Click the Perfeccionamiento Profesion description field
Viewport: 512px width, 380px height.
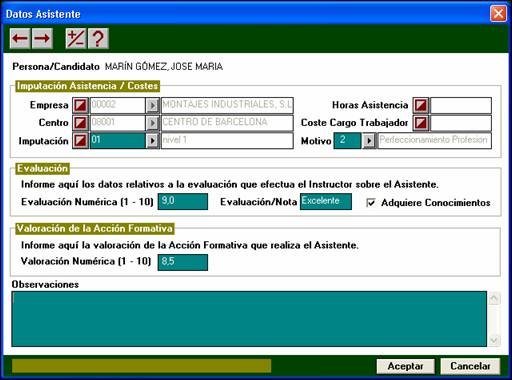point(435,141)
